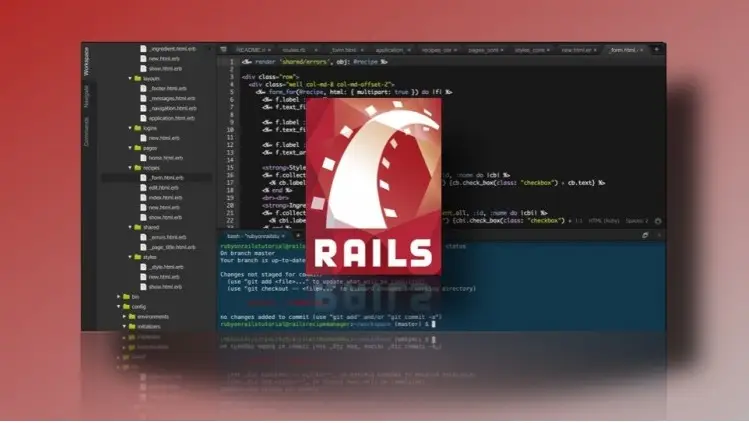
Task: Click line number 5 in the editor gutter
Action: [x=232, y=92]
